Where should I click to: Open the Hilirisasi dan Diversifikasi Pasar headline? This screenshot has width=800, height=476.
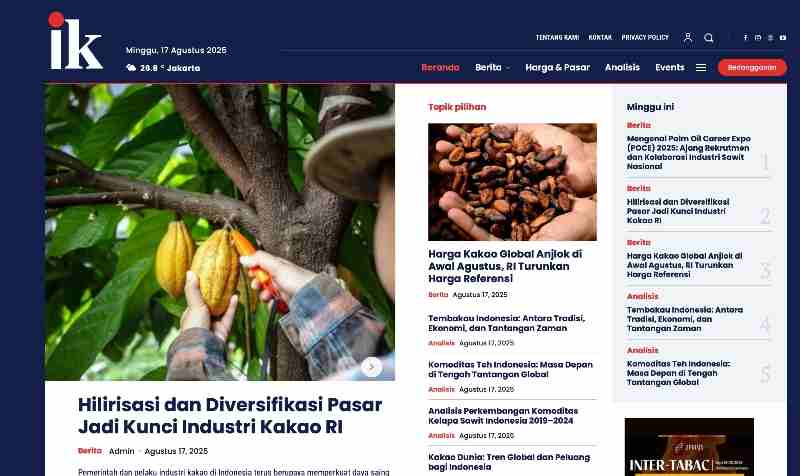pos(230,415)
